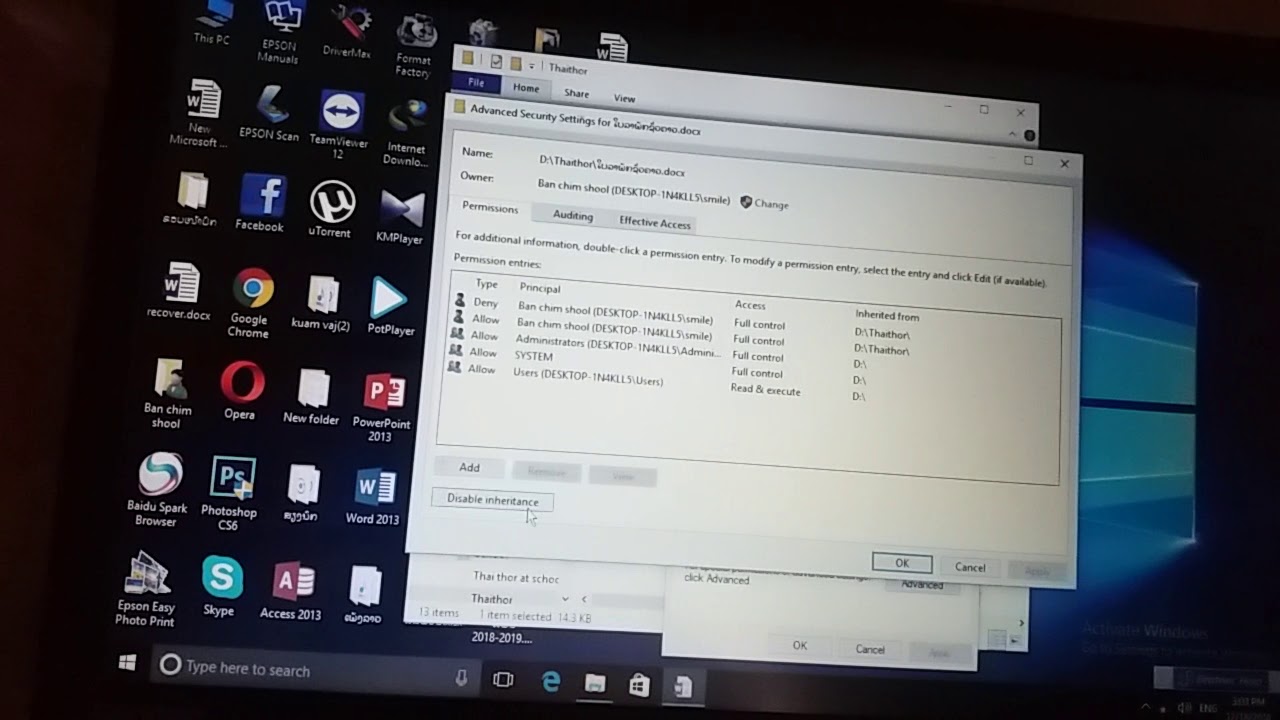Open the Ban chim shool folder
Image resolution: width=1280 pixels, height=720 pixels.
click(x=167, y=393)
